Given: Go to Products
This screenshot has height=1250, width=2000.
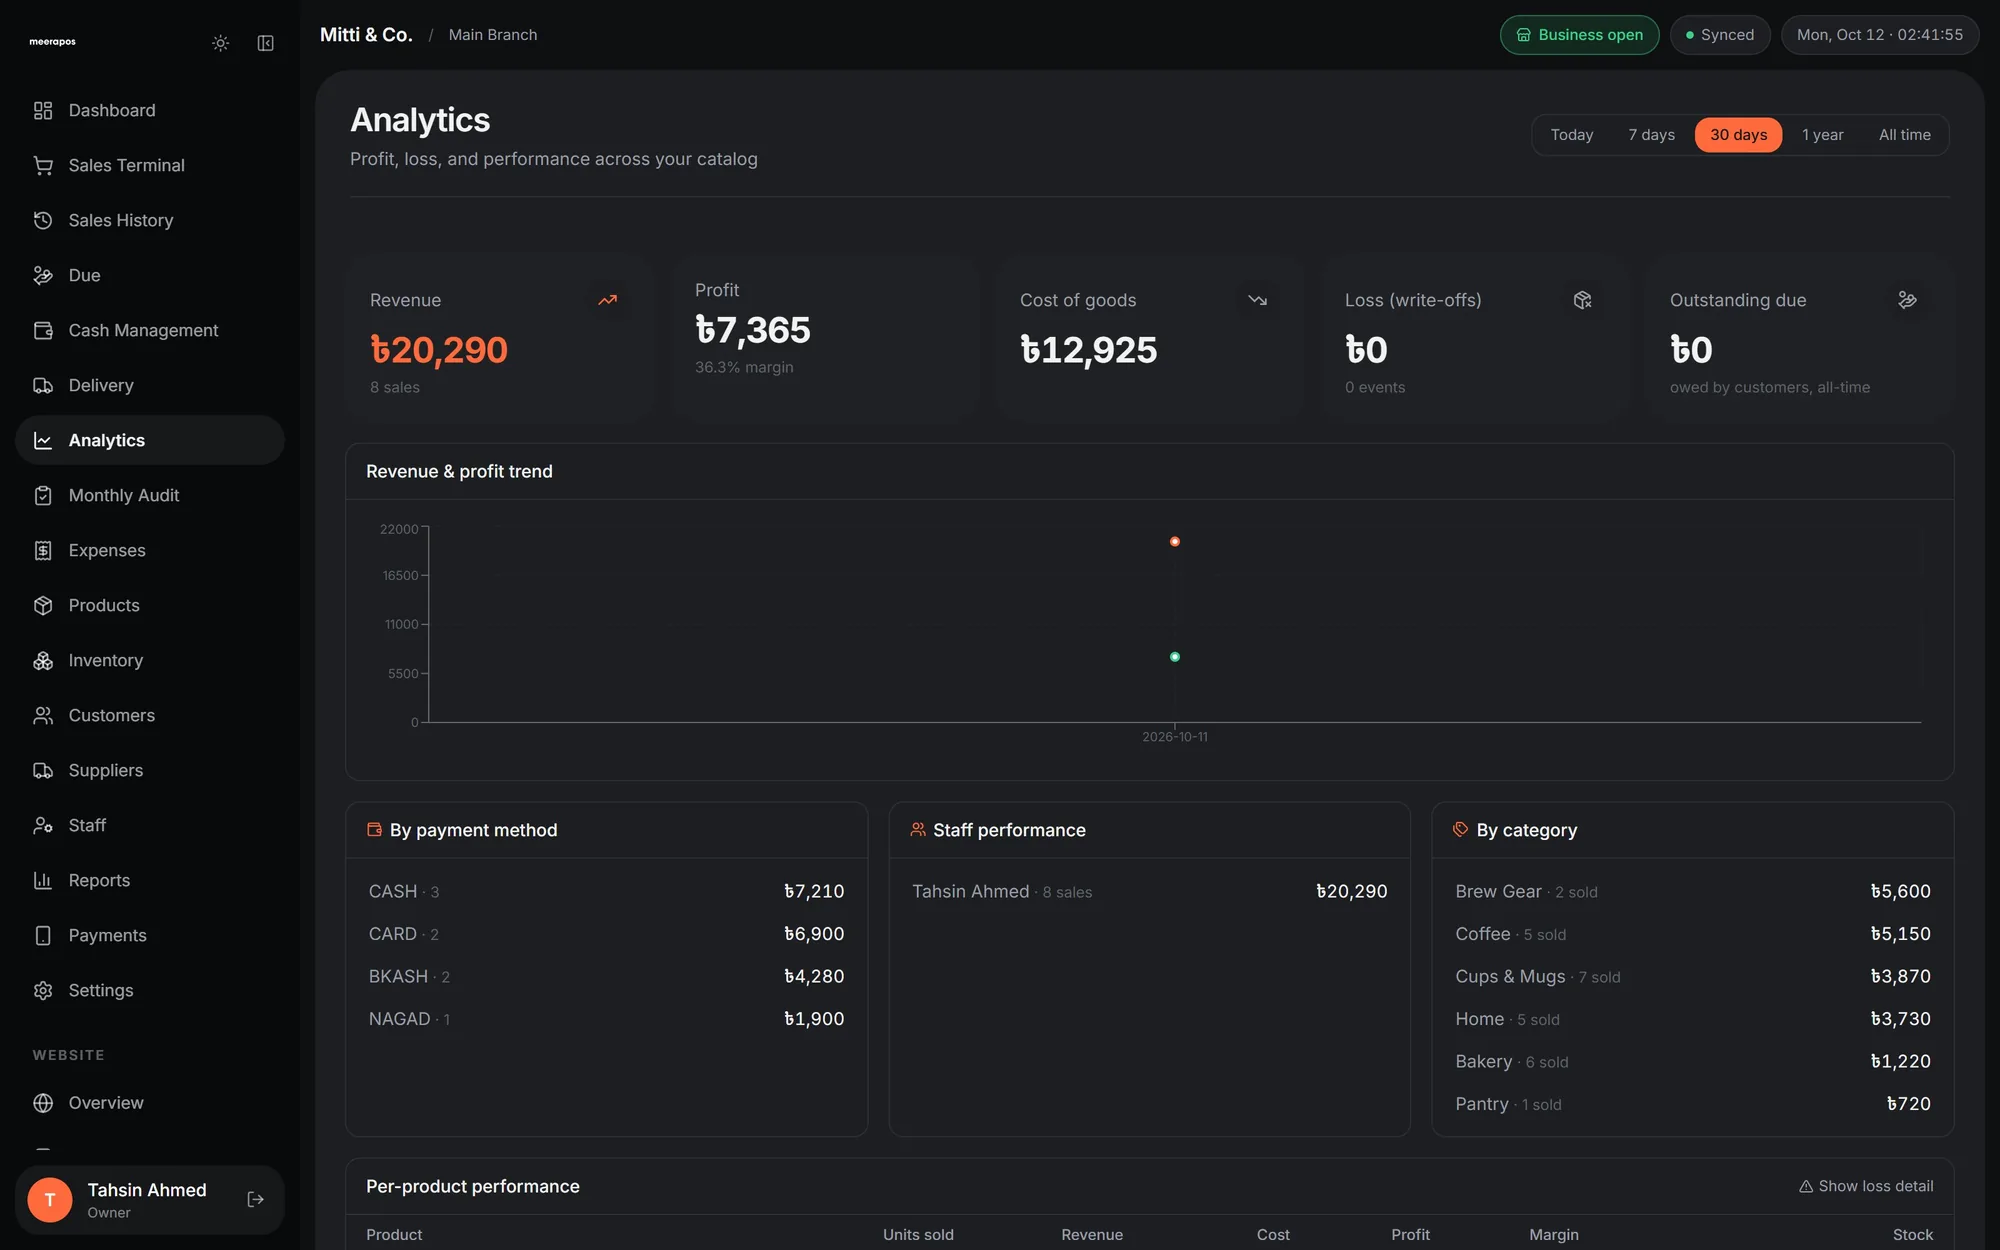Looking at the screenshot, I should pyautogui.click(x=150, y=605).
